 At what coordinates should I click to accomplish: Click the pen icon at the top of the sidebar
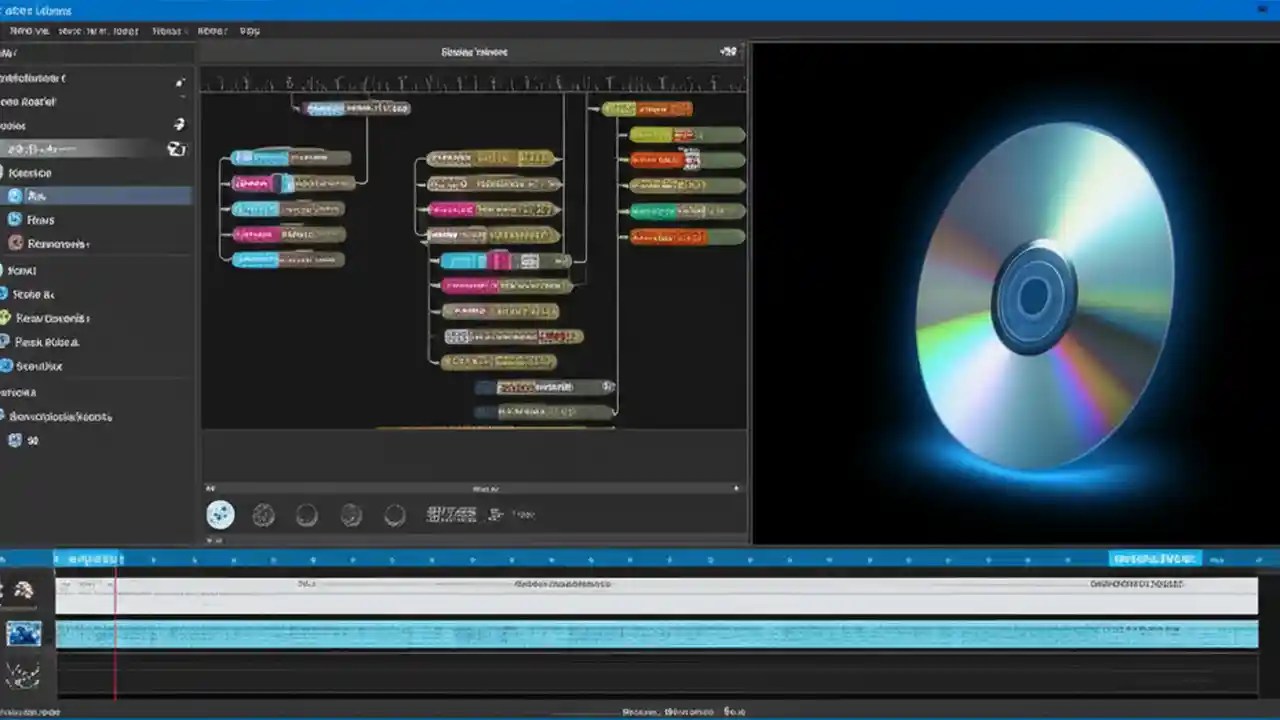(x=179, y=83)
